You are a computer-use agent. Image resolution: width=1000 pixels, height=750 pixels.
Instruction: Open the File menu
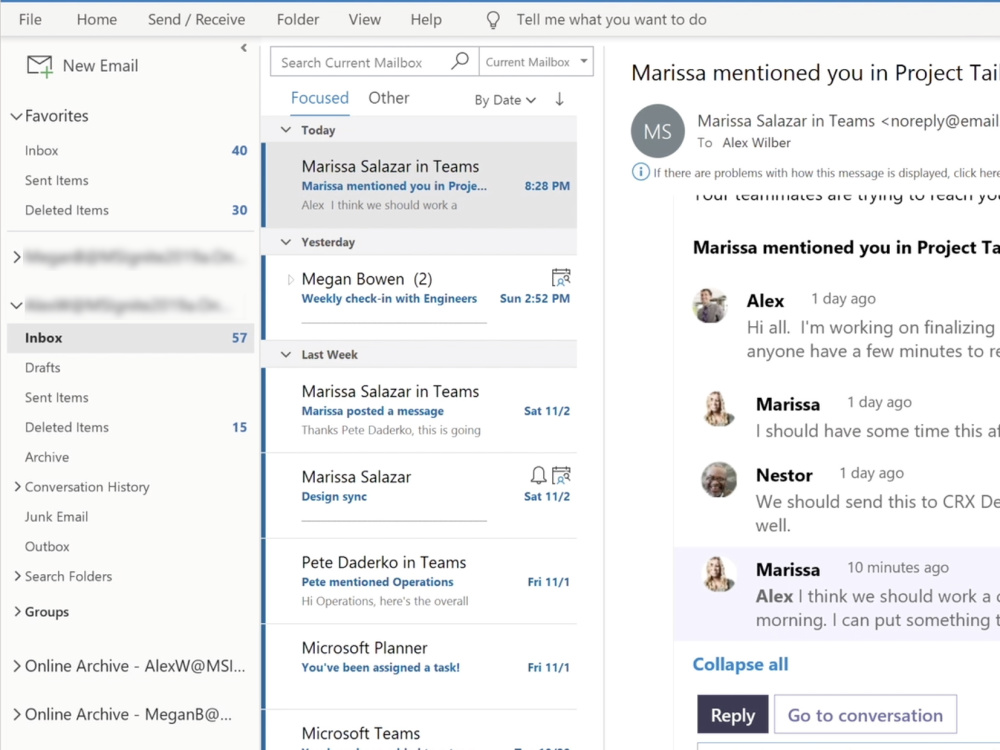coord(30,20)
